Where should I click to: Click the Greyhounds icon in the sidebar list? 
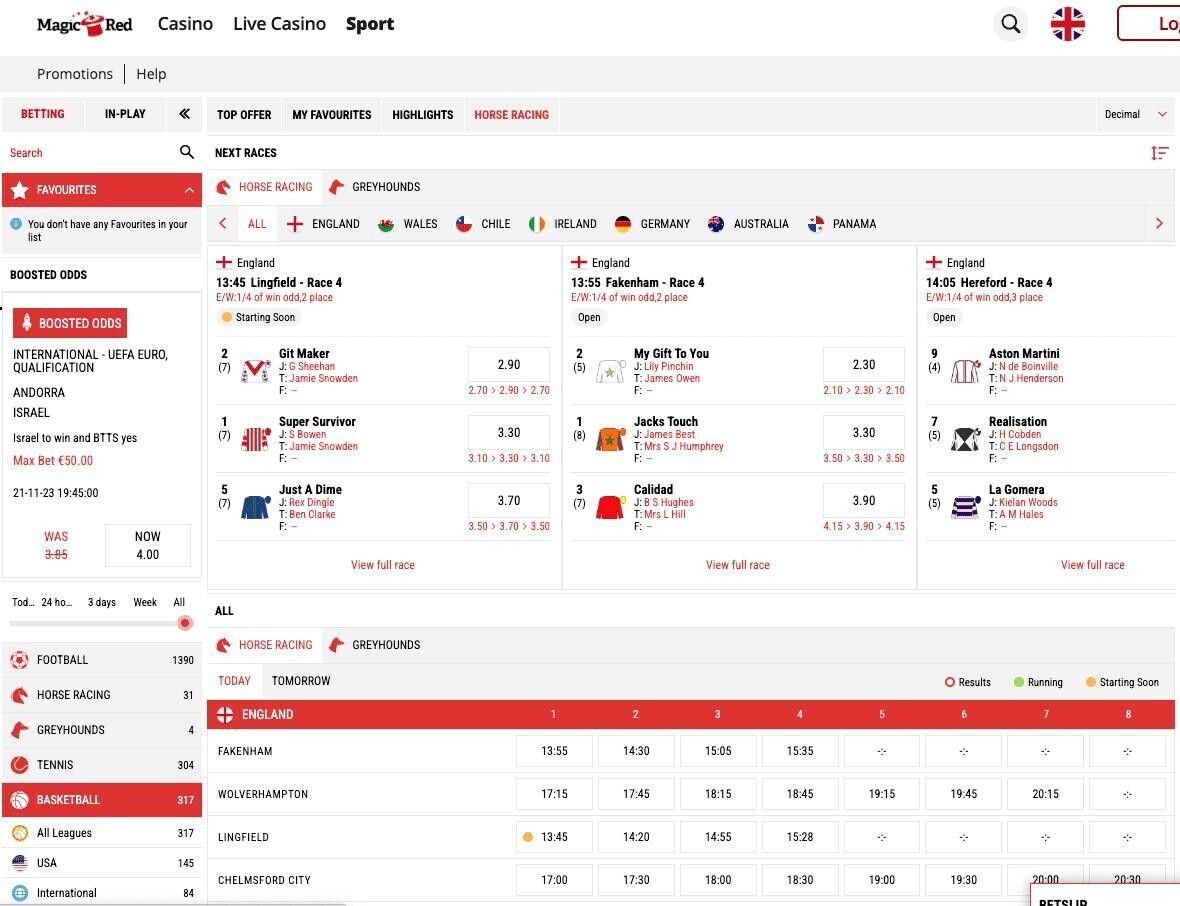tap(20, 730)
